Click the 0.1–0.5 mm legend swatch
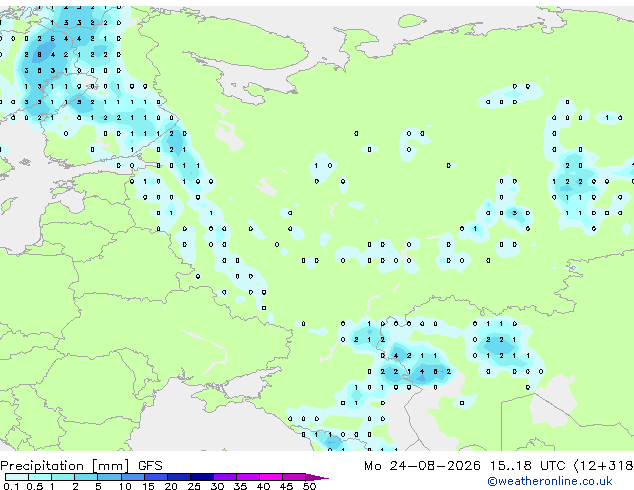 17,477
